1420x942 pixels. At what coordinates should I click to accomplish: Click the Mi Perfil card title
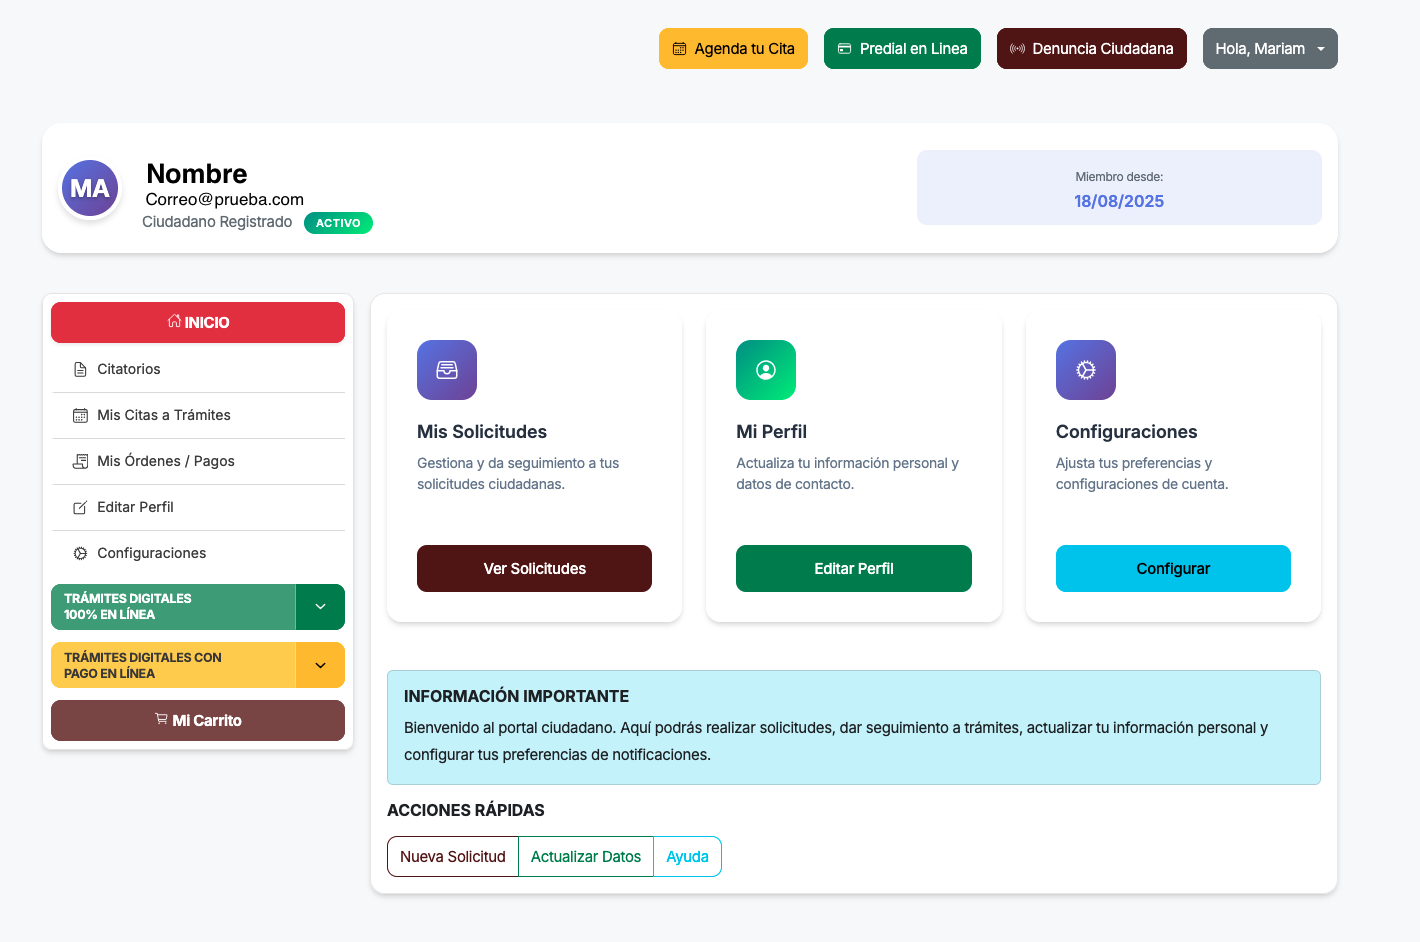pos(771,432)
